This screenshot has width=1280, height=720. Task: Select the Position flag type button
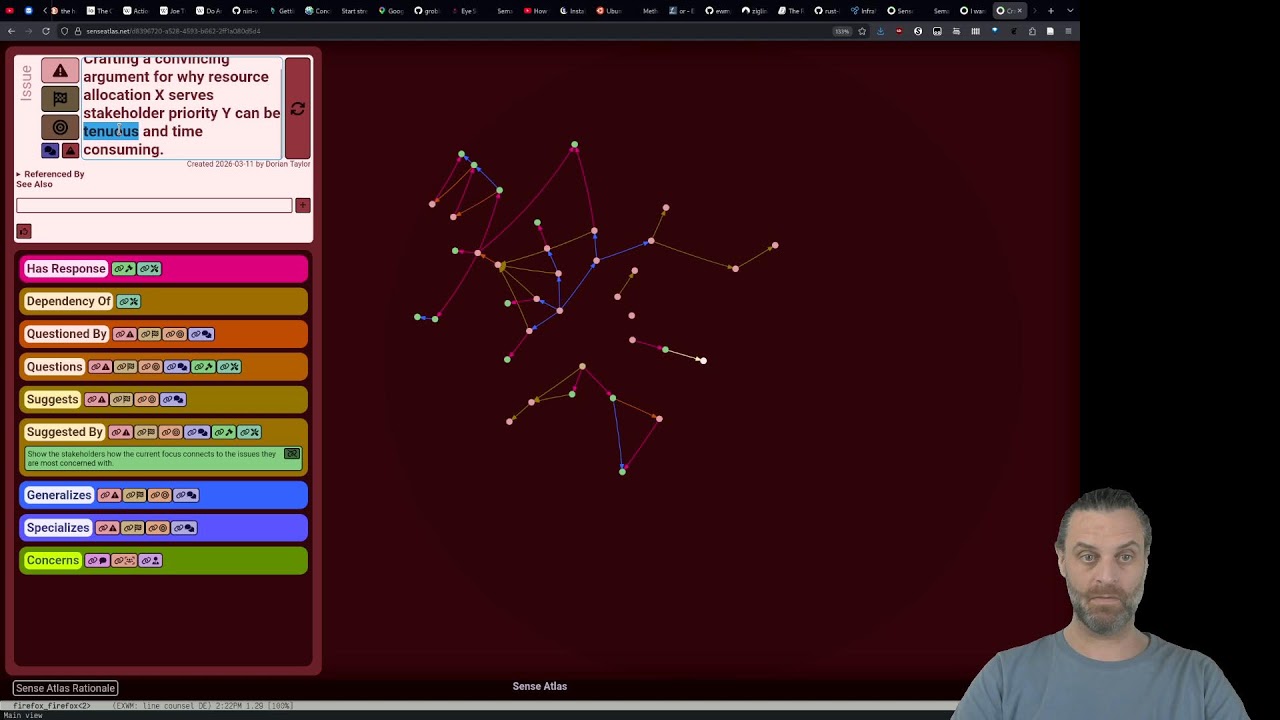coord(60,99)
